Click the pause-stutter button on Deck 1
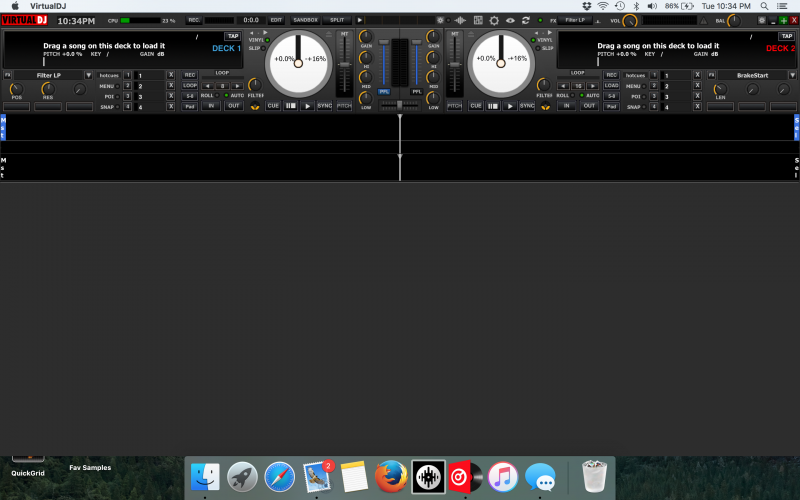 pos(290,106)
